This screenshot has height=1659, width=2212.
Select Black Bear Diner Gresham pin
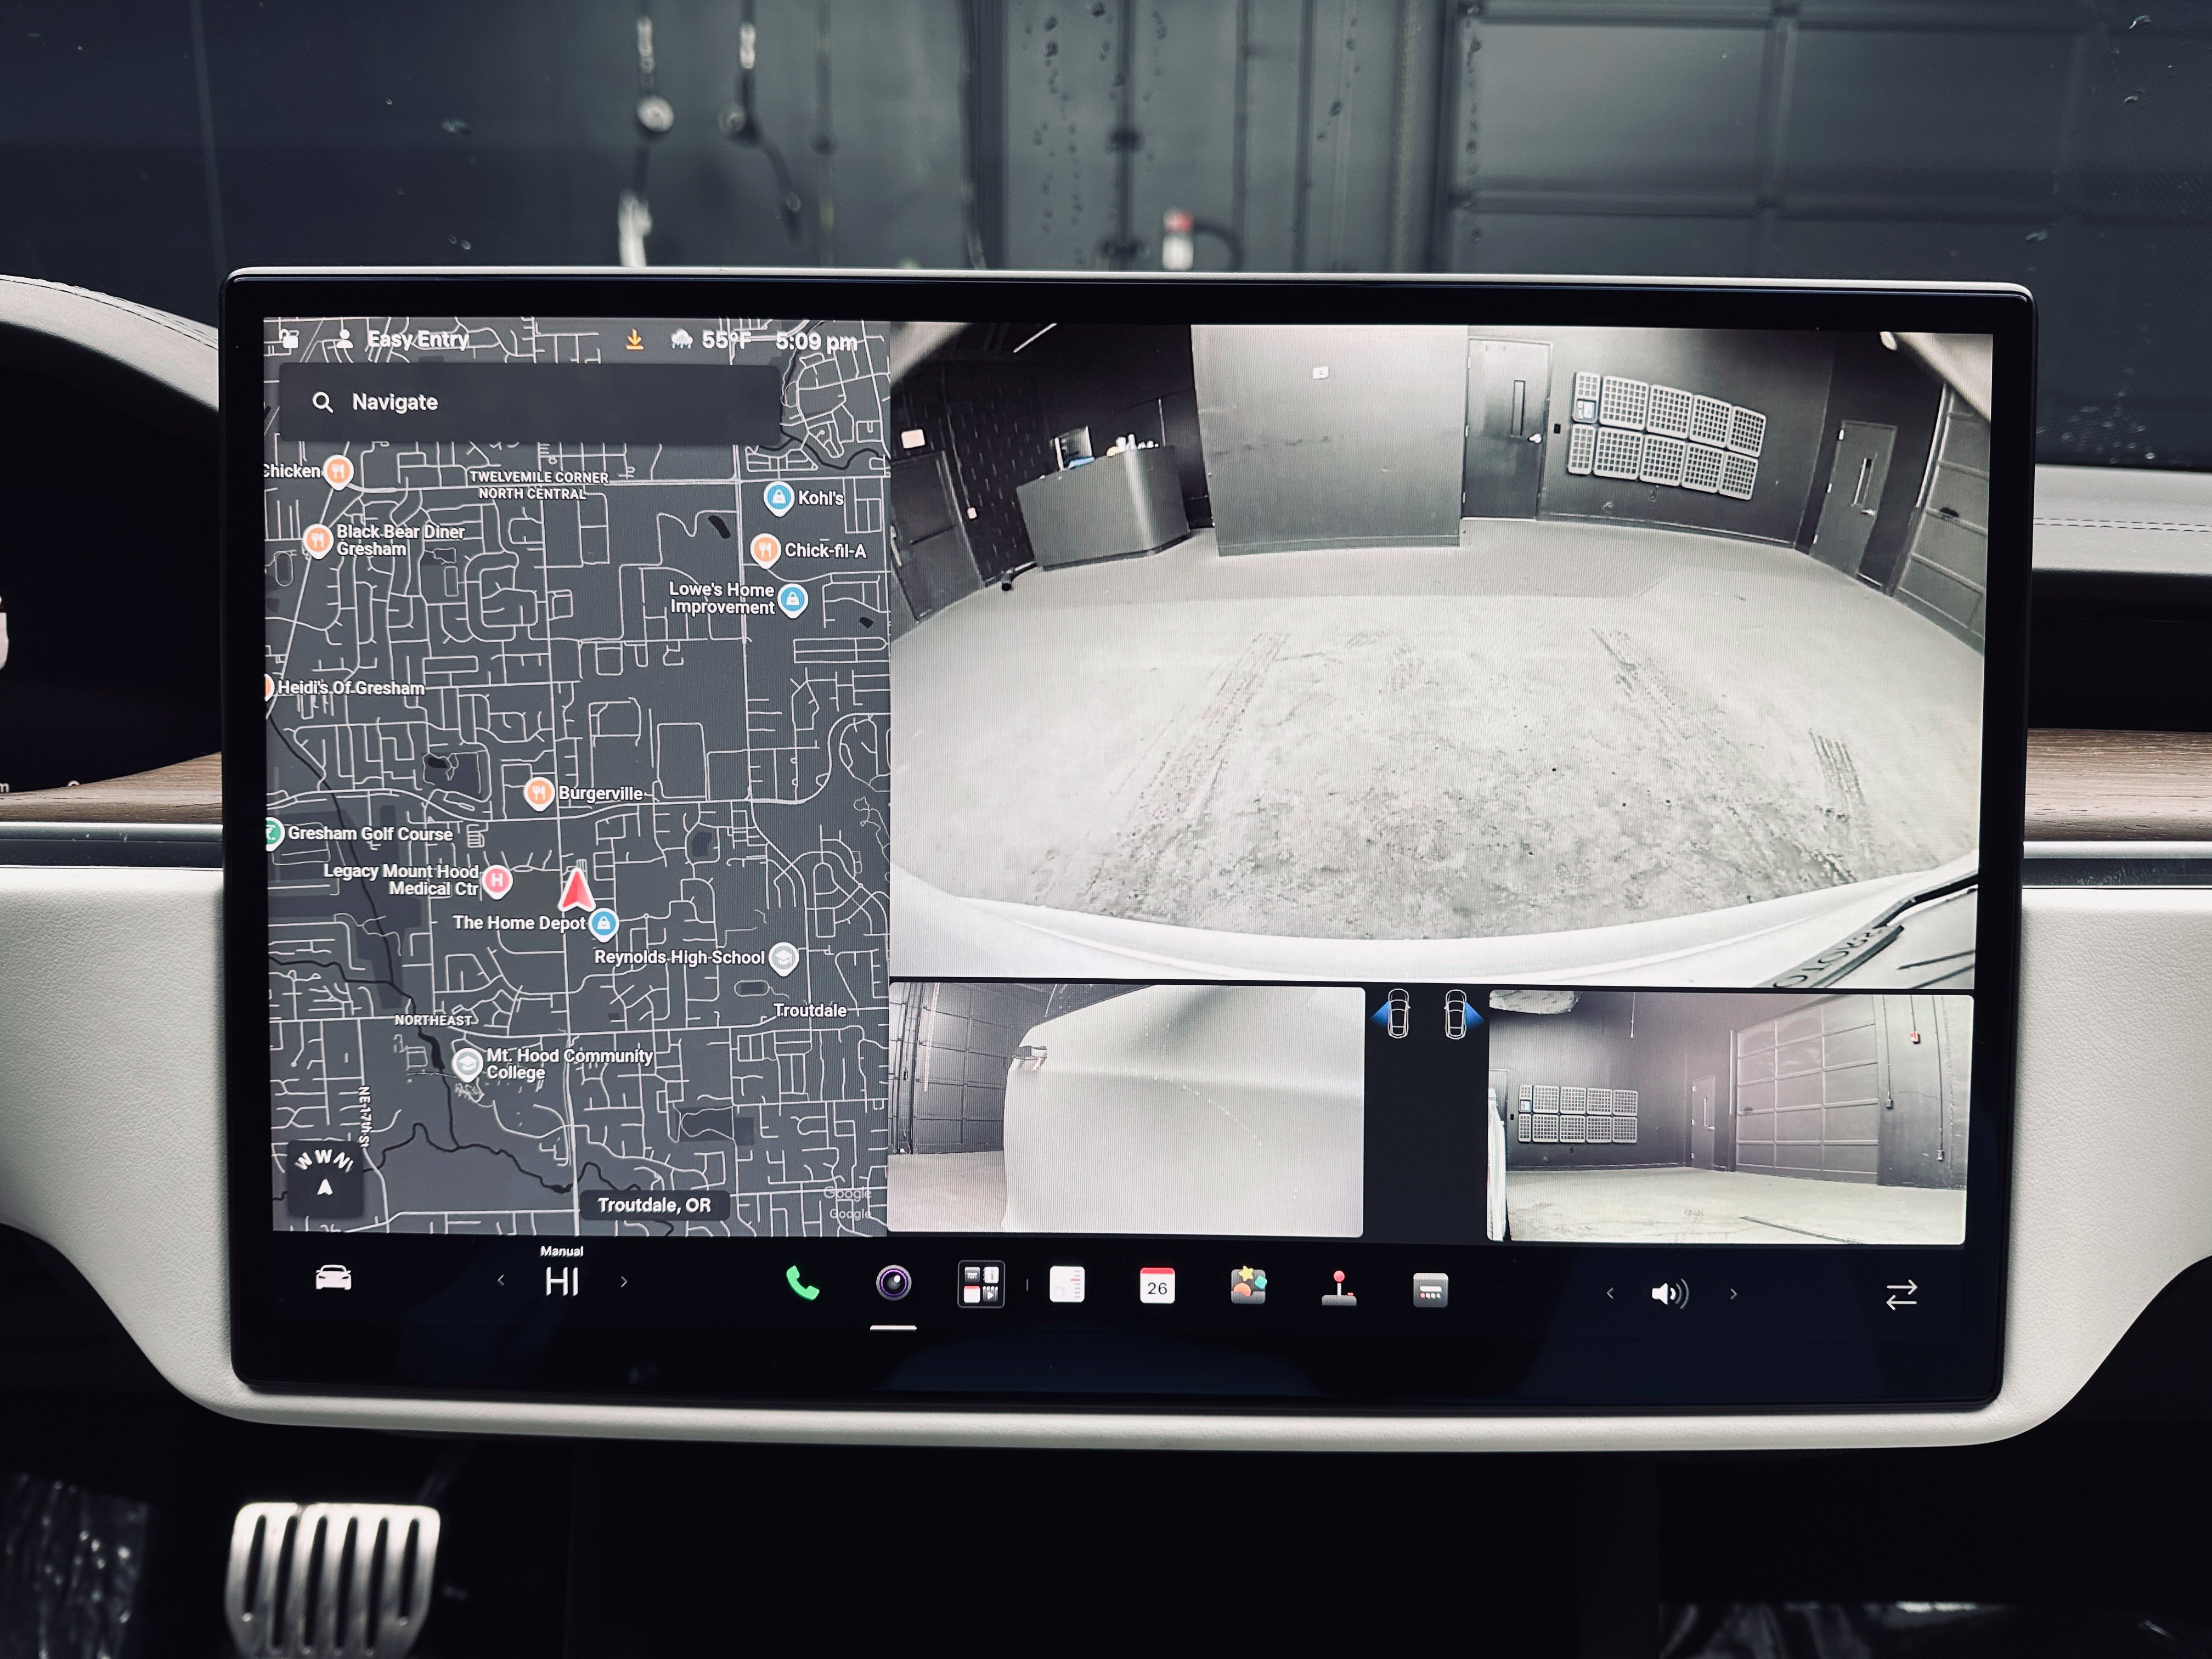click(x=318, y=540)
